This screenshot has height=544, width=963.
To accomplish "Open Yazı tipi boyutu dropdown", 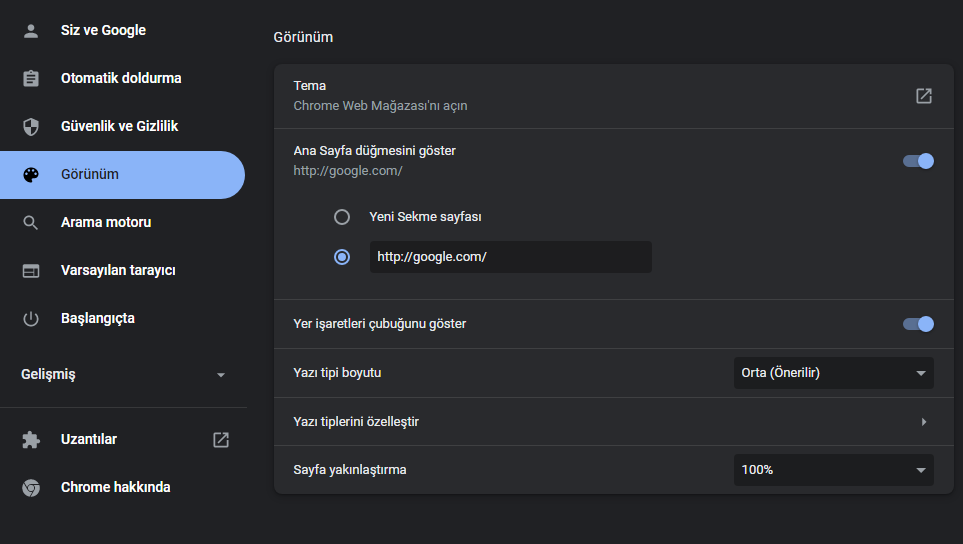I will [x=833, y=373].
